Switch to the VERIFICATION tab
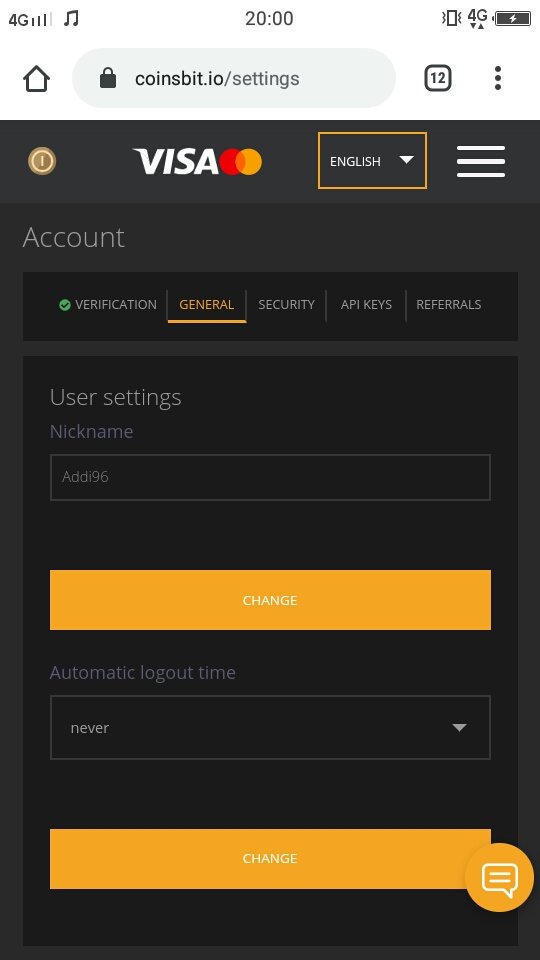The height and width of the screenshot is (960, 540). click(x=108, y=304)
